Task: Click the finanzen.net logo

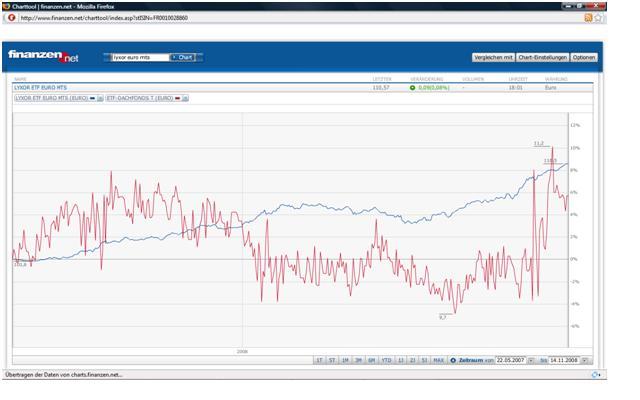Action: click(43, 56)
